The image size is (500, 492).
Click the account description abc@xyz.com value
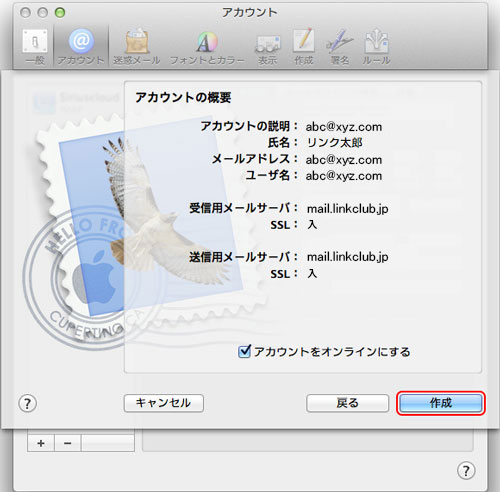(x=344, y=127)
